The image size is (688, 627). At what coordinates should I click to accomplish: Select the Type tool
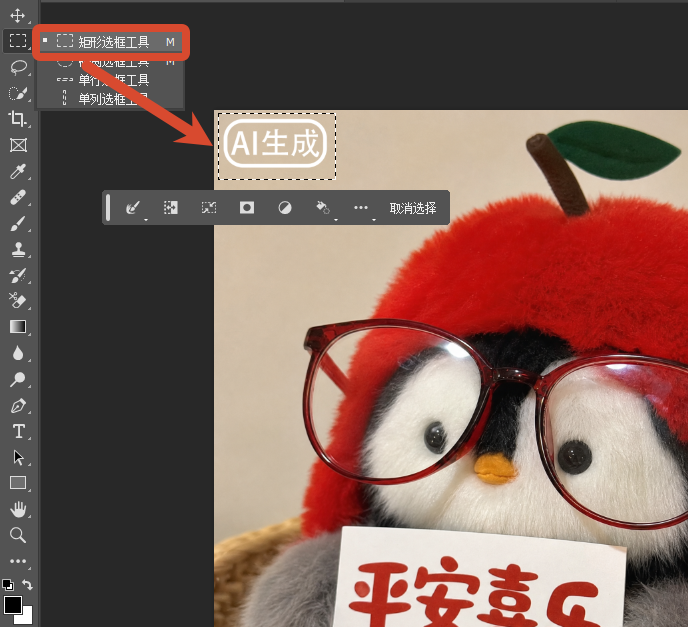pos(18,431)
